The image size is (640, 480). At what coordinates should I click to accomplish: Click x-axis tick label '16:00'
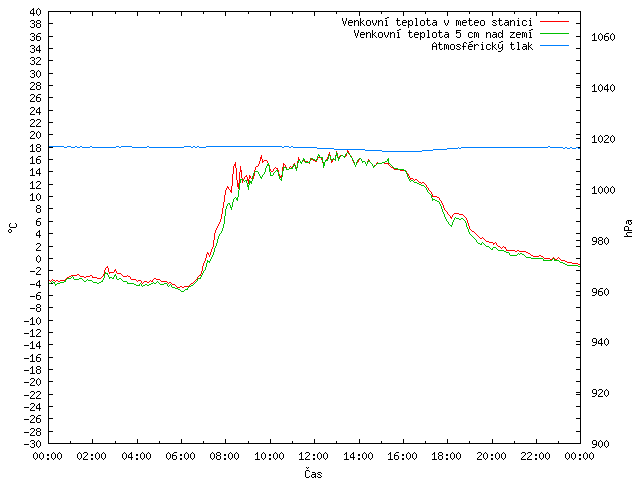403,456
